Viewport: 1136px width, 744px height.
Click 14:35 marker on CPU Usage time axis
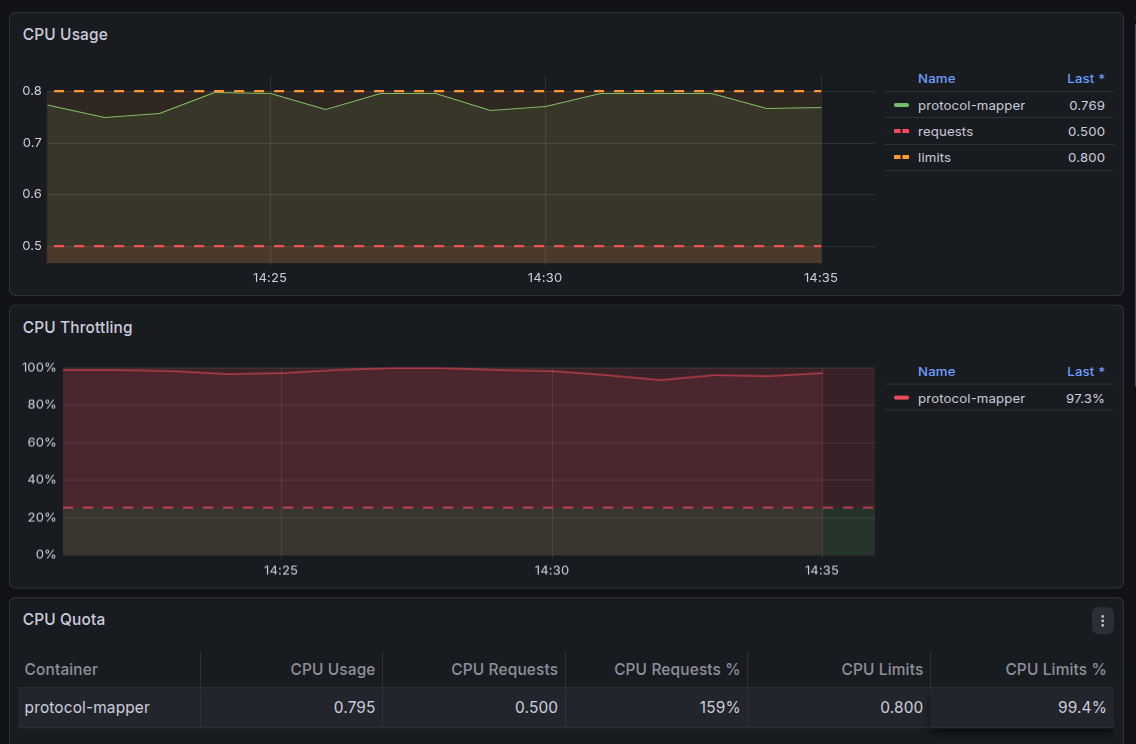(x=820, y=277)
